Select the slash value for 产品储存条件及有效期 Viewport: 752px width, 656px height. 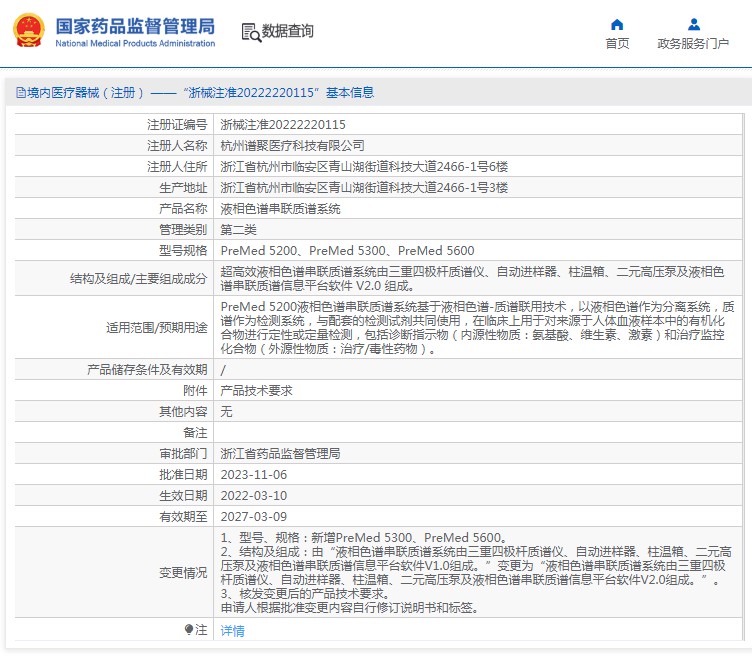click(223, 370)
